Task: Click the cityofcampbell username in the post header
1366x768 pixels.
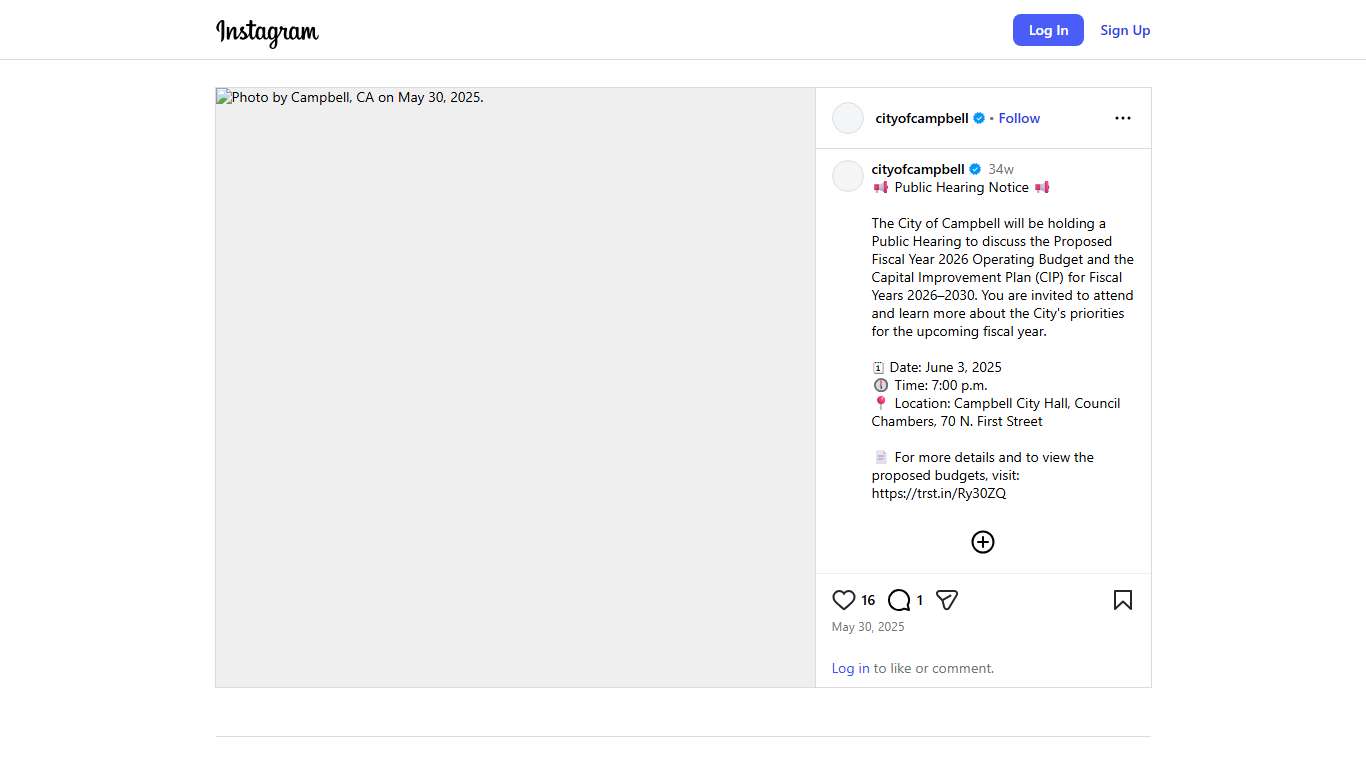Action: coord(921,118)
